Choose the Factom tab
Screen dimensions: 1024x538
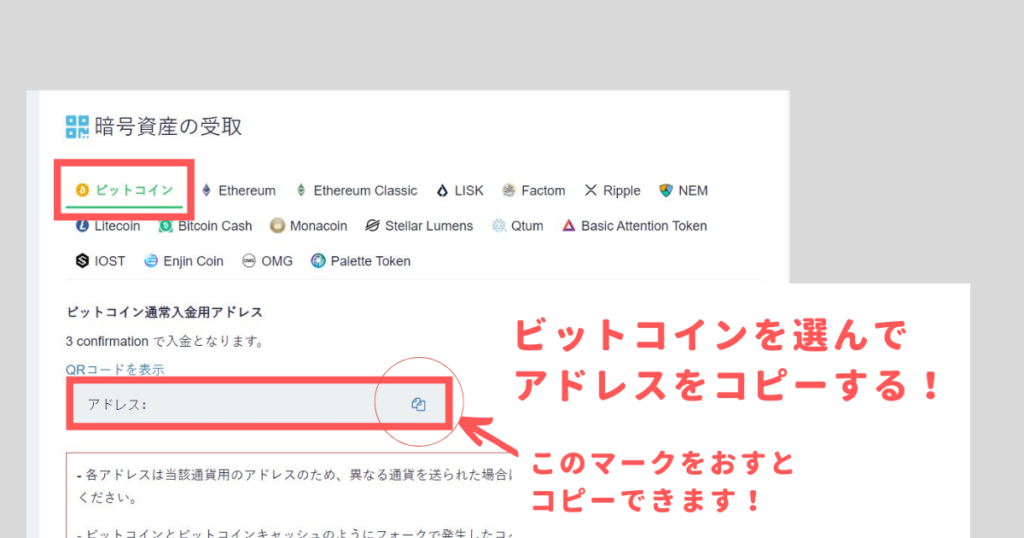(534, 191)
